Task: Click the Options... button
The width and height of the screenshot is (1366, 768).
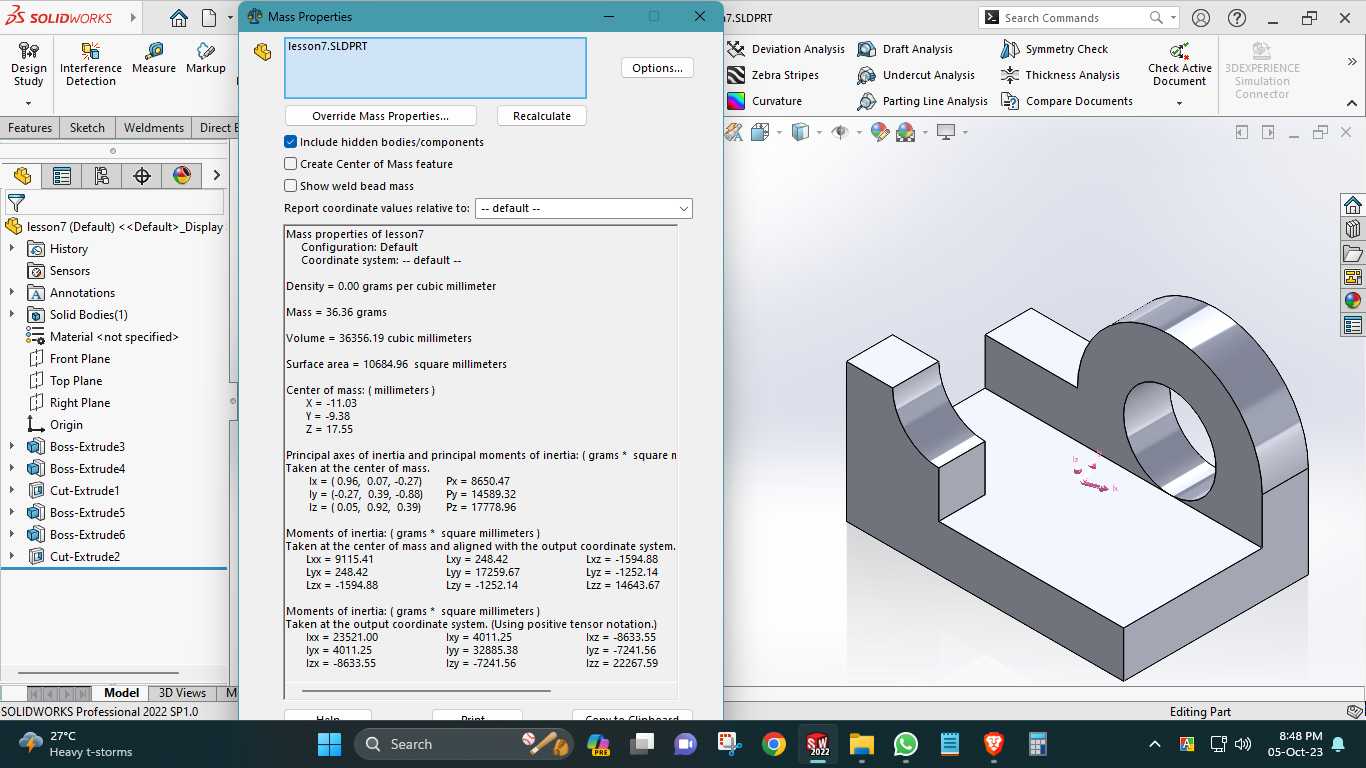Action: tap(657, 68)
